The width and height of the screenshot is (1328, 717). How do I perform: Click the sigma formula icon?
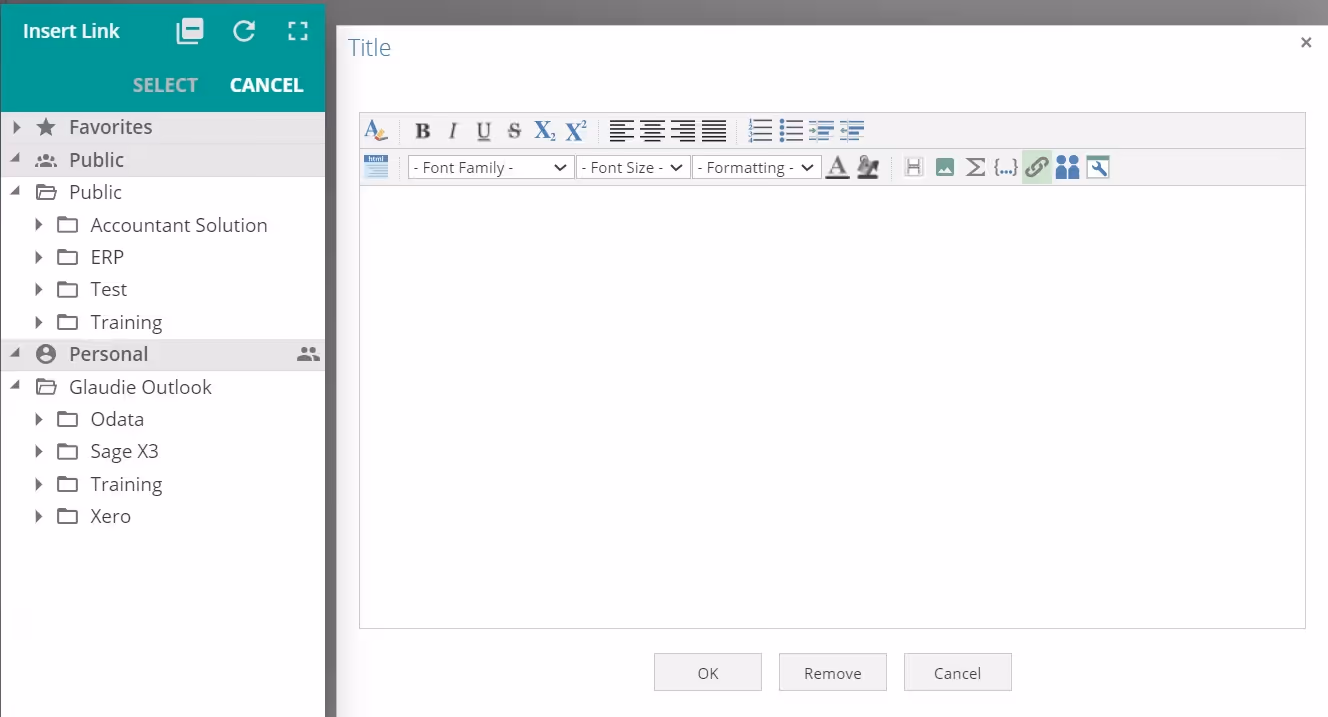(975, 168)
